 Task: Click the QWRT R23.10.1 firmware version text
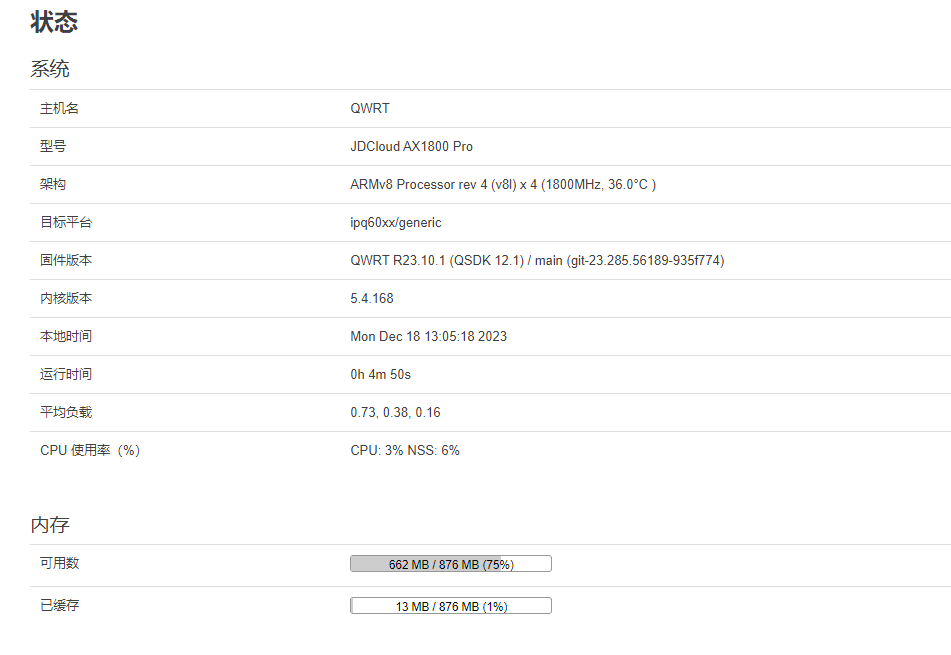[537, 260]
